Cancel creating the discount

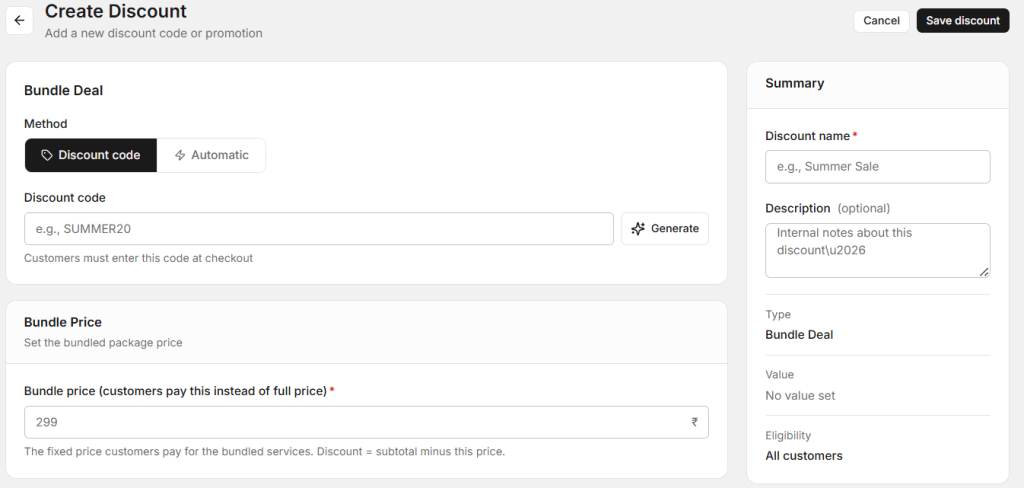[x=881, y=21]
